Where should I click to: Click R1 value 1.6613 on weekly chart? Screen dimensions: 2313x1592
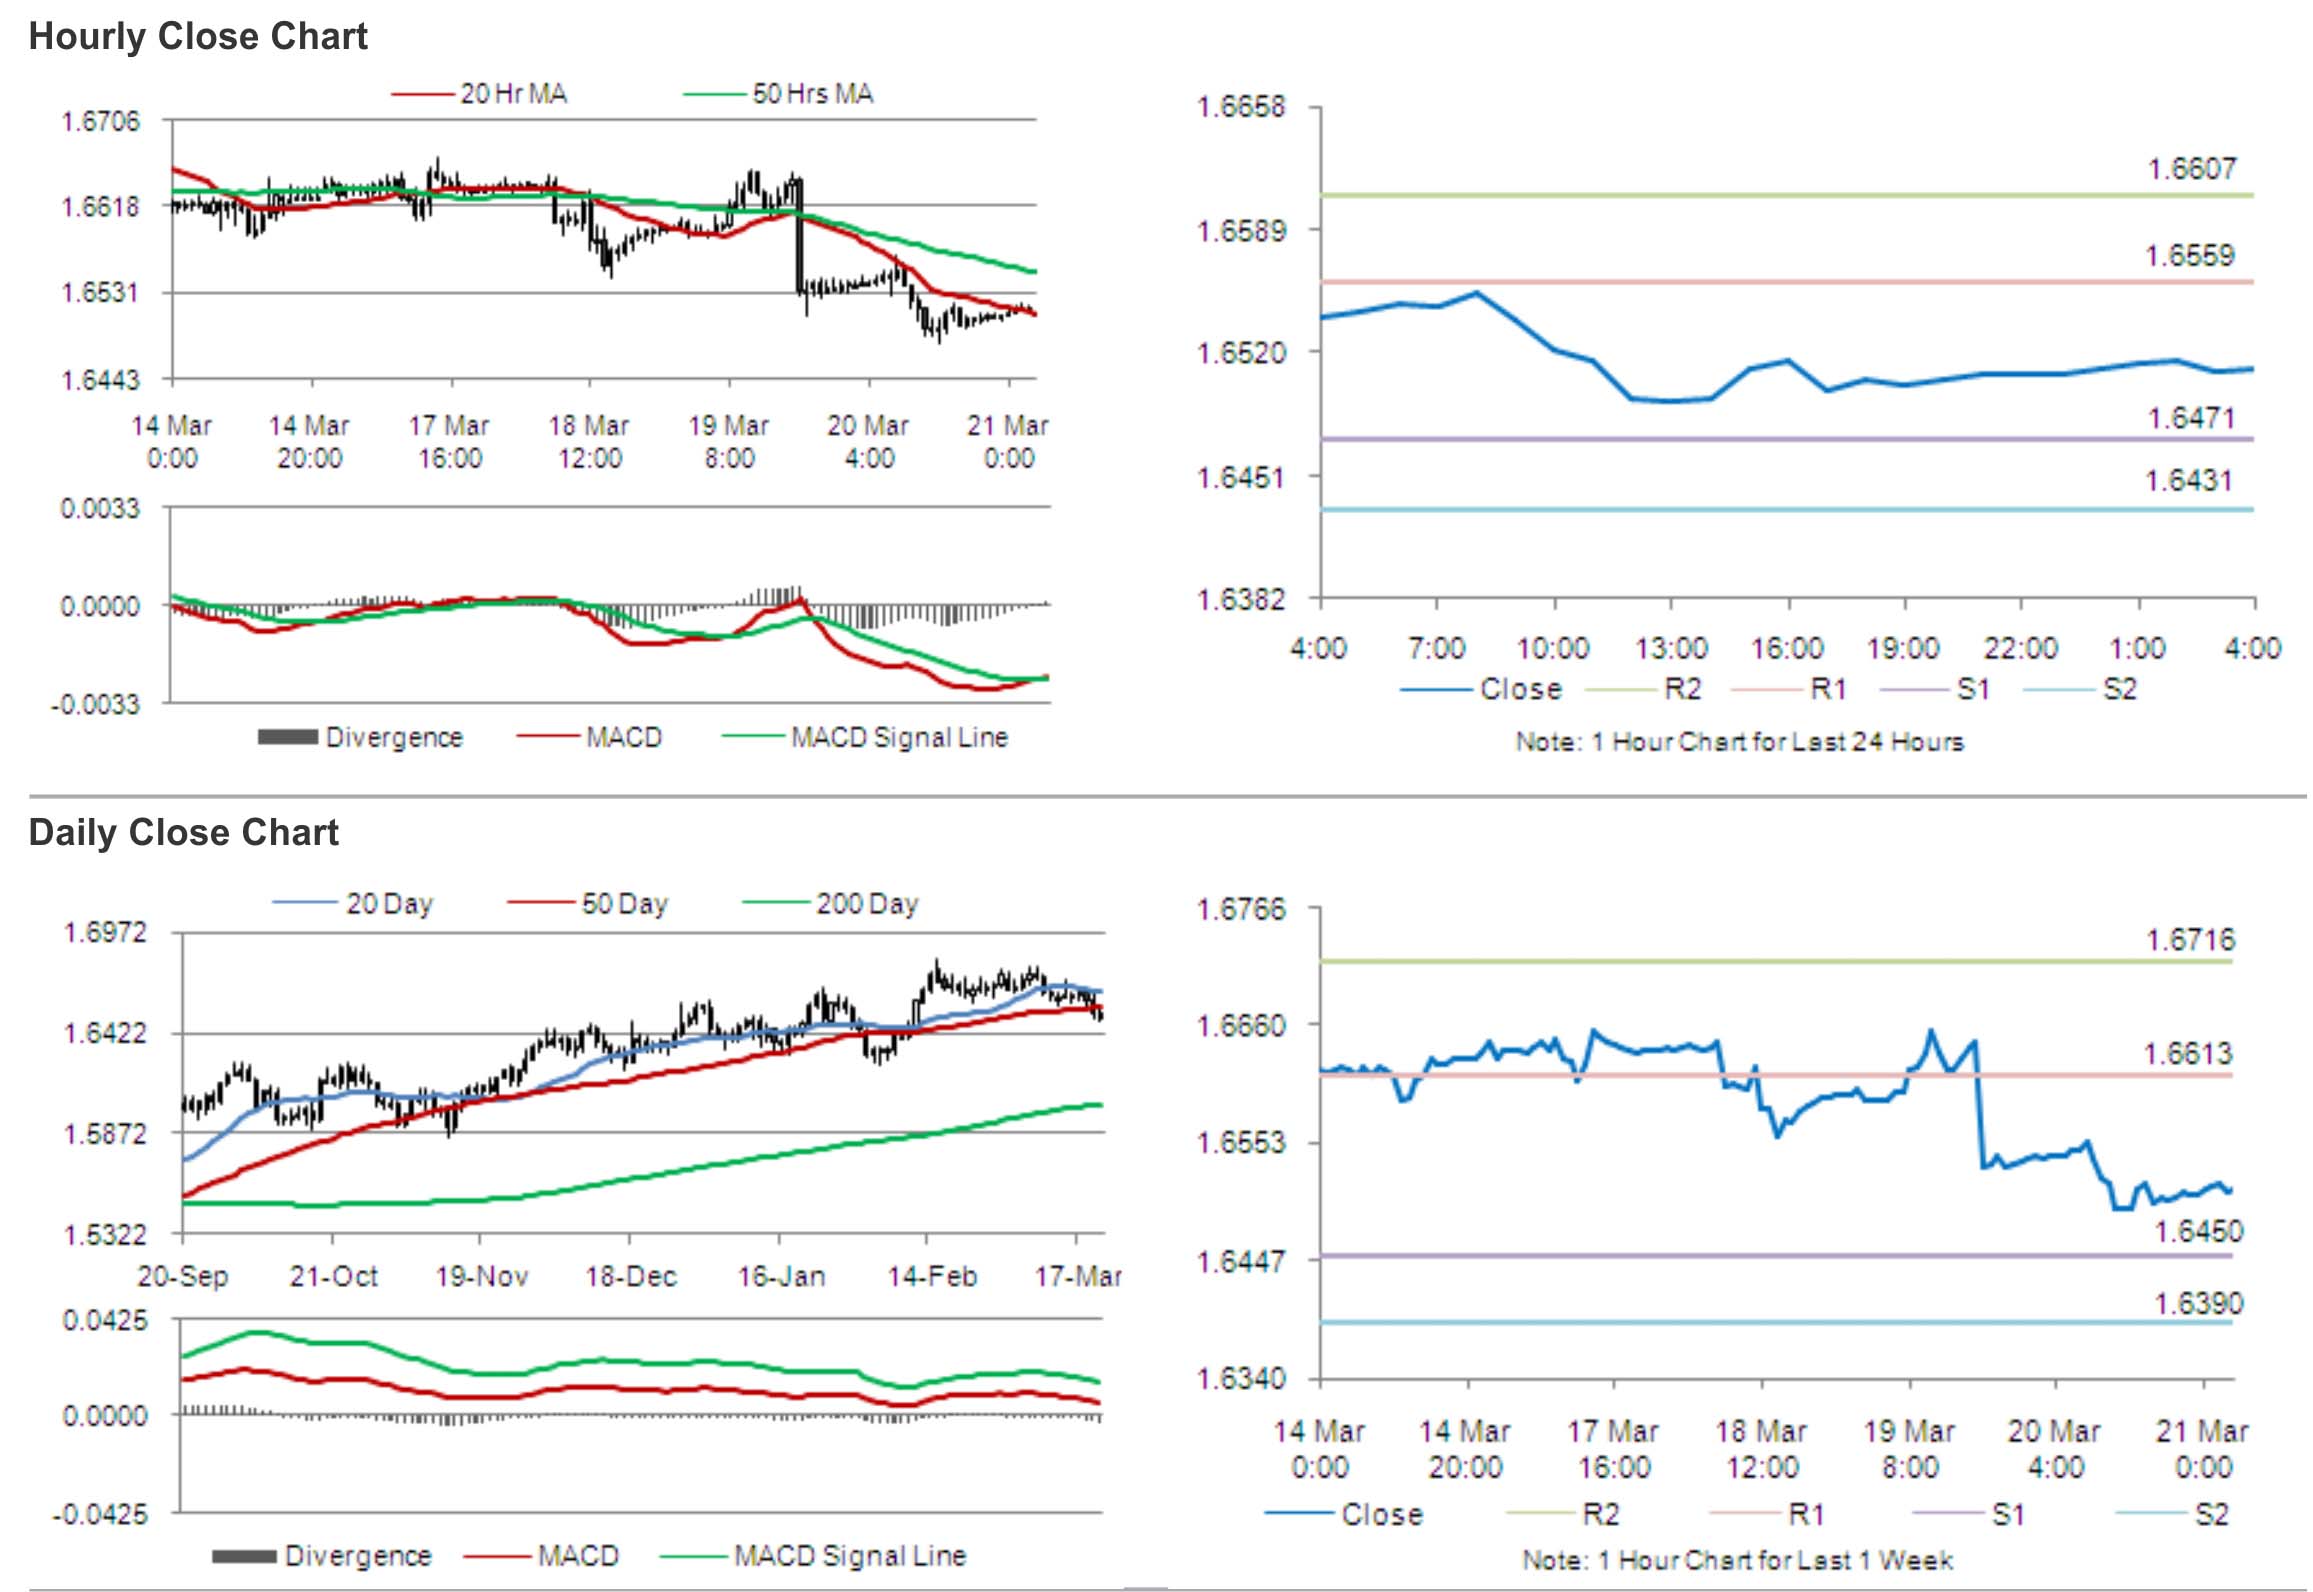point(2188,1053)
